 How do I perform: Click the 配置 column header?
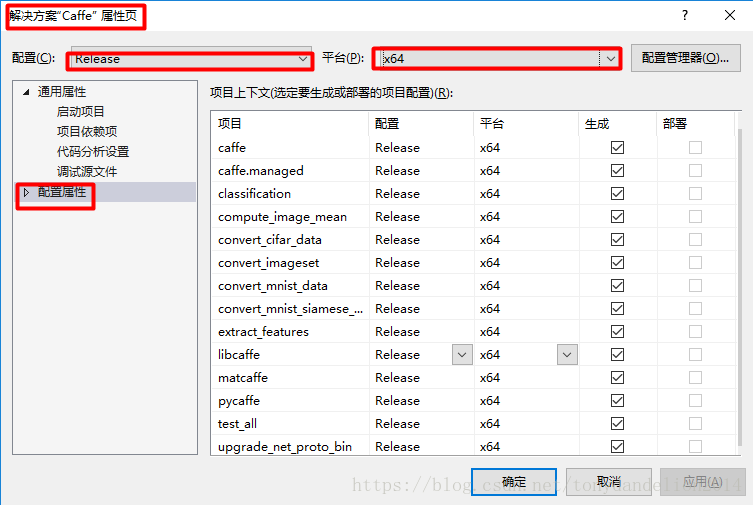pyautogui.click(x=421, y=124)
